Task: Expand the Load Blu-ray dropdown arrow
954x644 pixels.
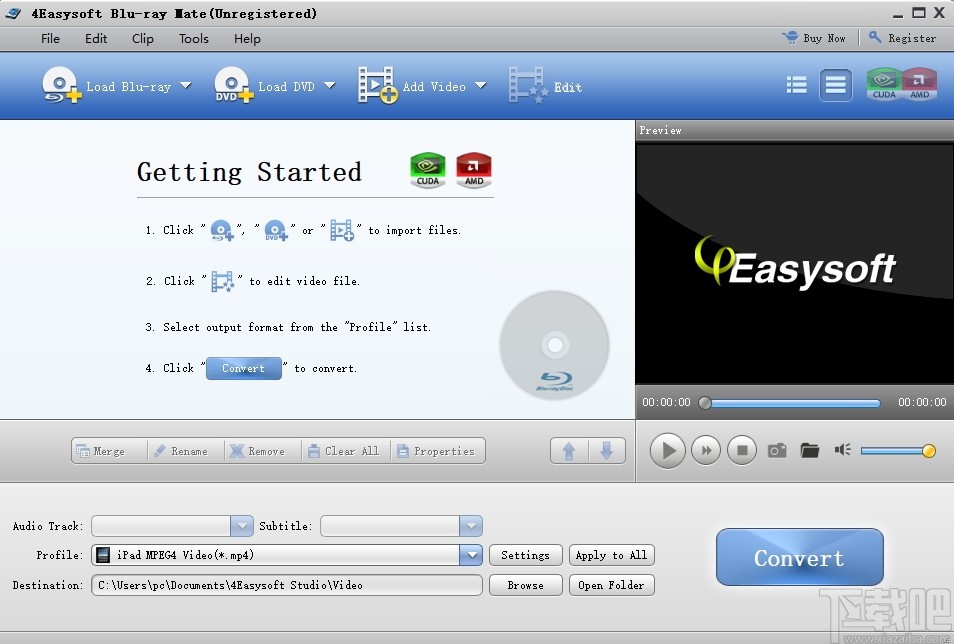Action: coord(188,86)
